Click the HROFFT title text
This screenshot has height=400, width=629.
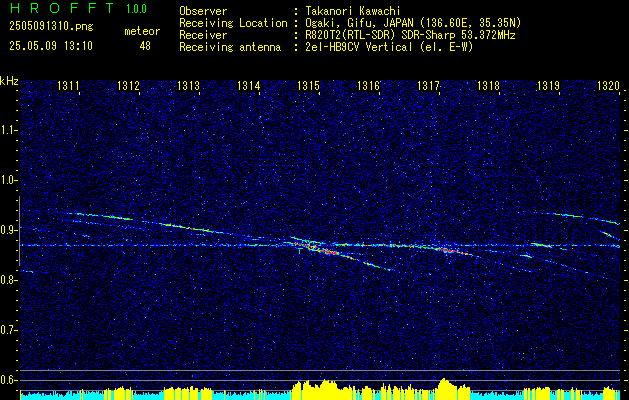62,8
